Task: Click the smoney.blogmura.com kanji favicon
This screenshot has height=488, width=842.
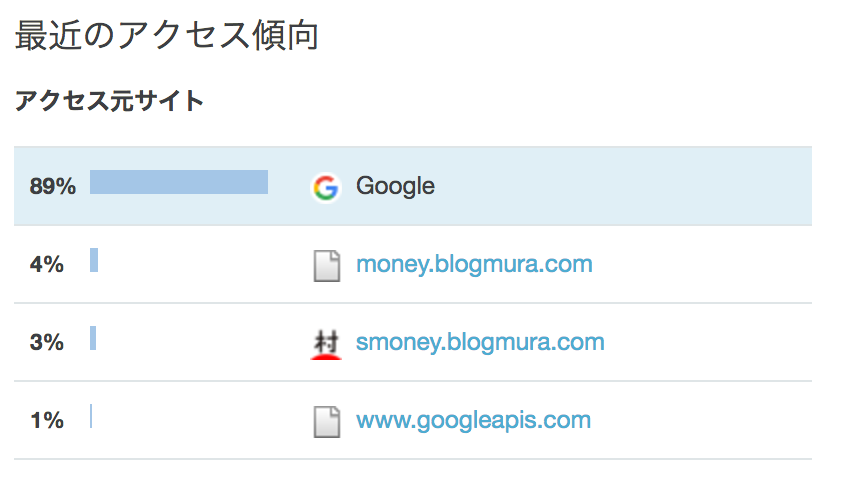Action: (x=326, y=344)
